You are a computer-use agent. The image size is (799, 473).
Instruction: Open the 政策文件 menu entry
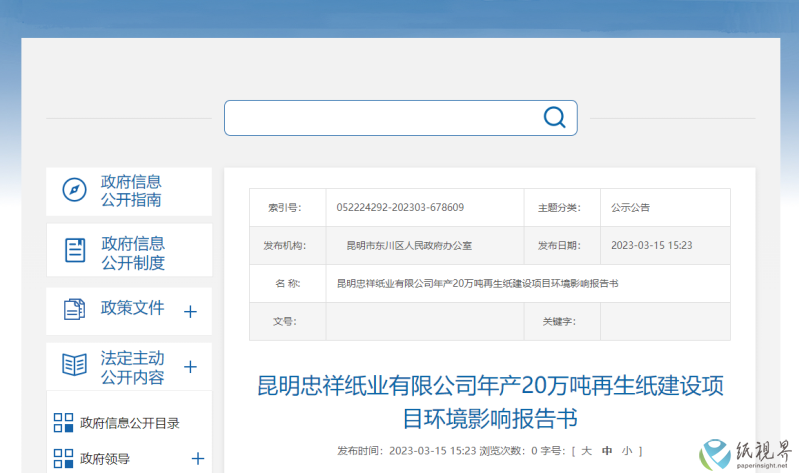tap(129, 310)
